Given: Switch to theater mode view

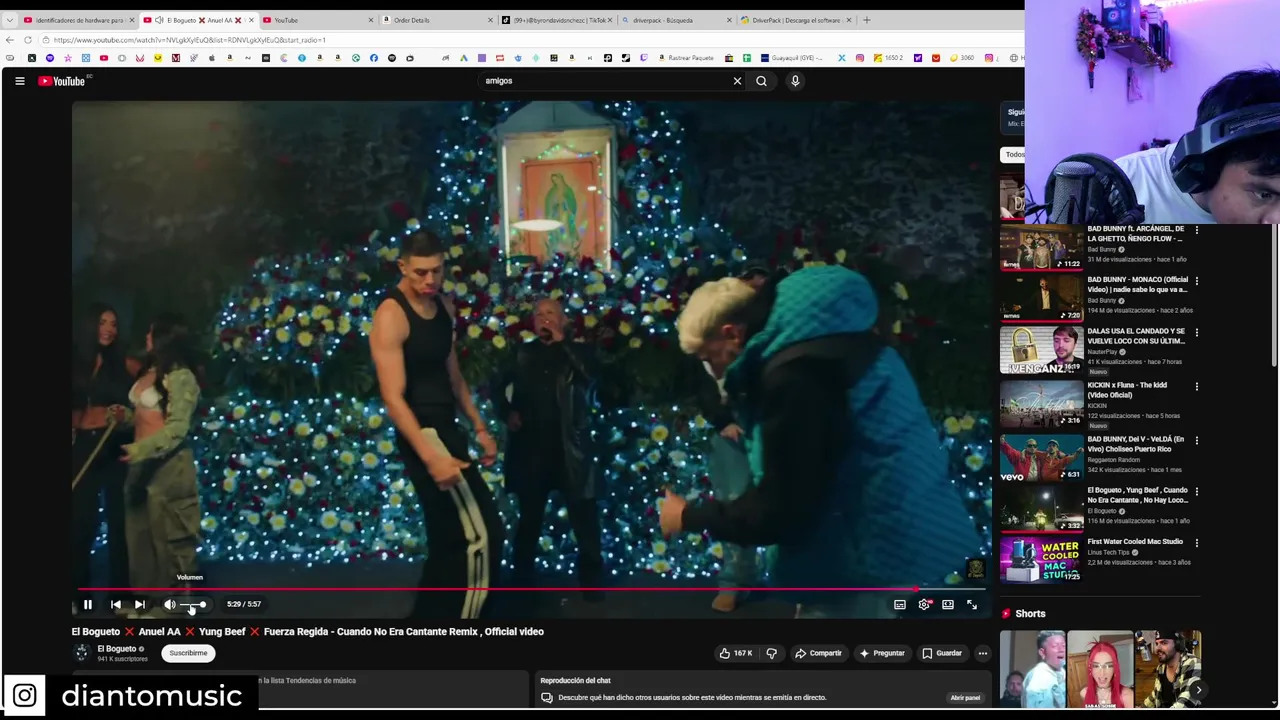Looking at the screenshot, I should pos(948,604).
